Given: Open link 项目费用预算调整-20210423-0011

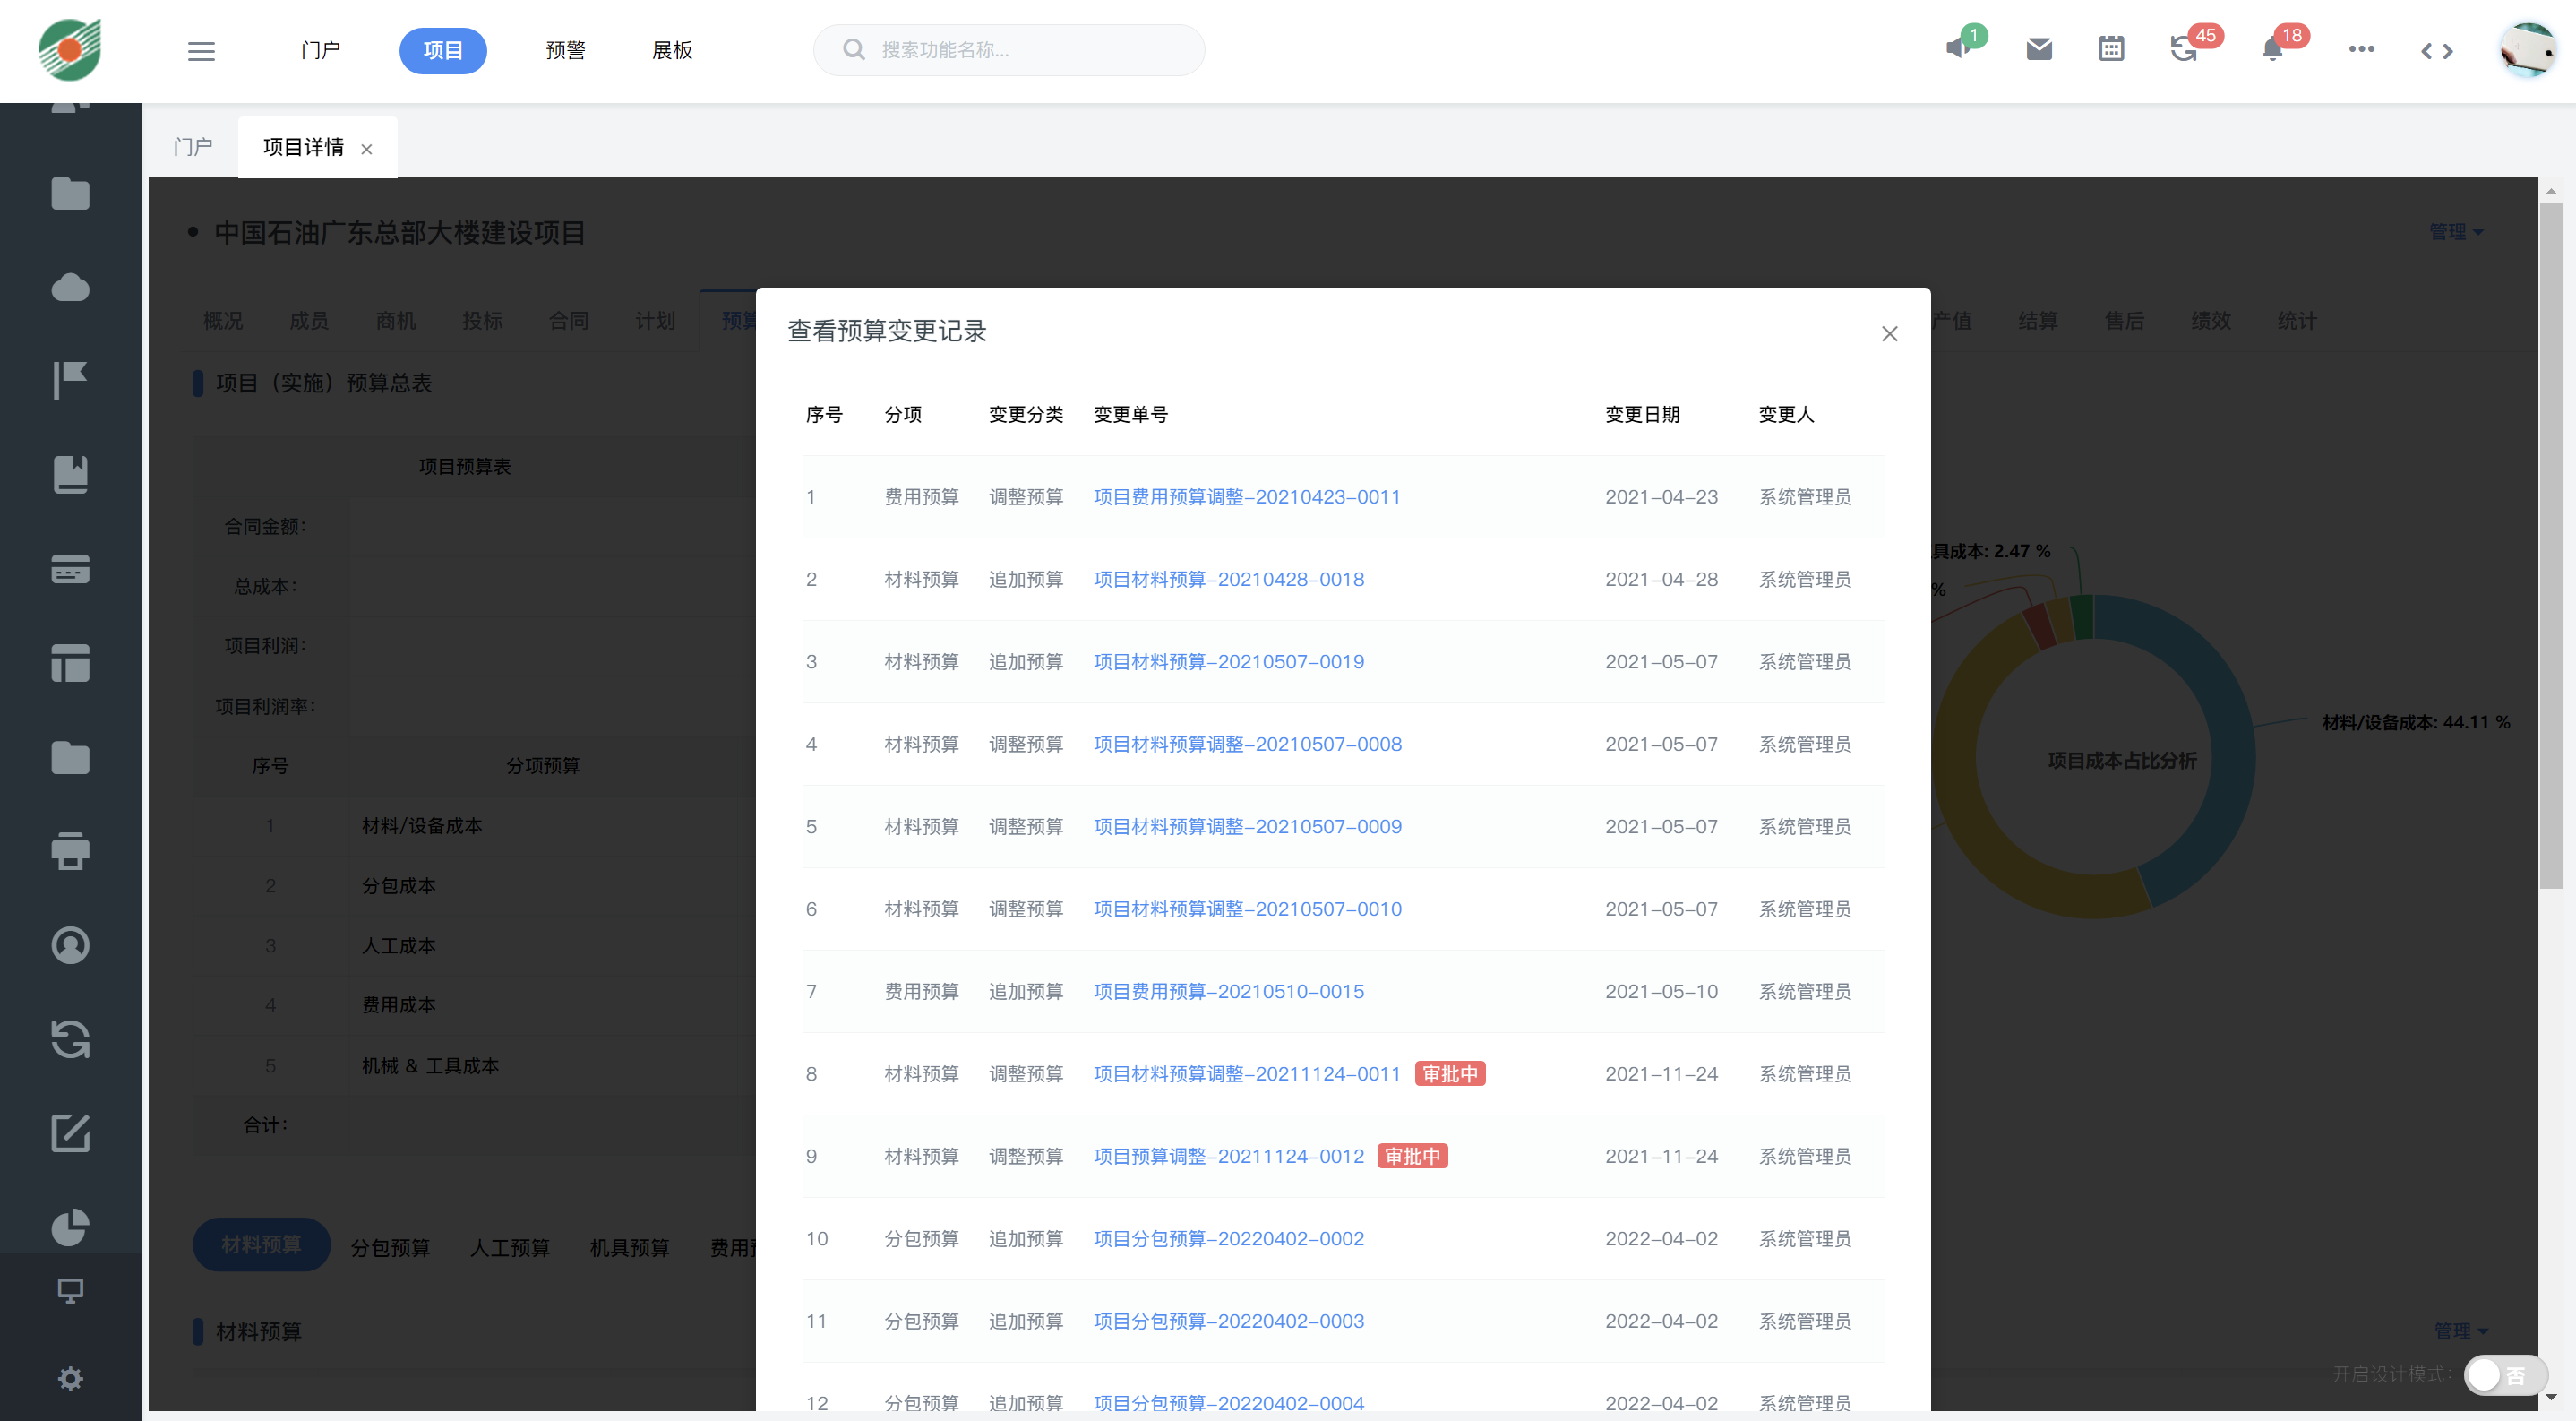Looking at the screenshot, I should pos(1247,497).
